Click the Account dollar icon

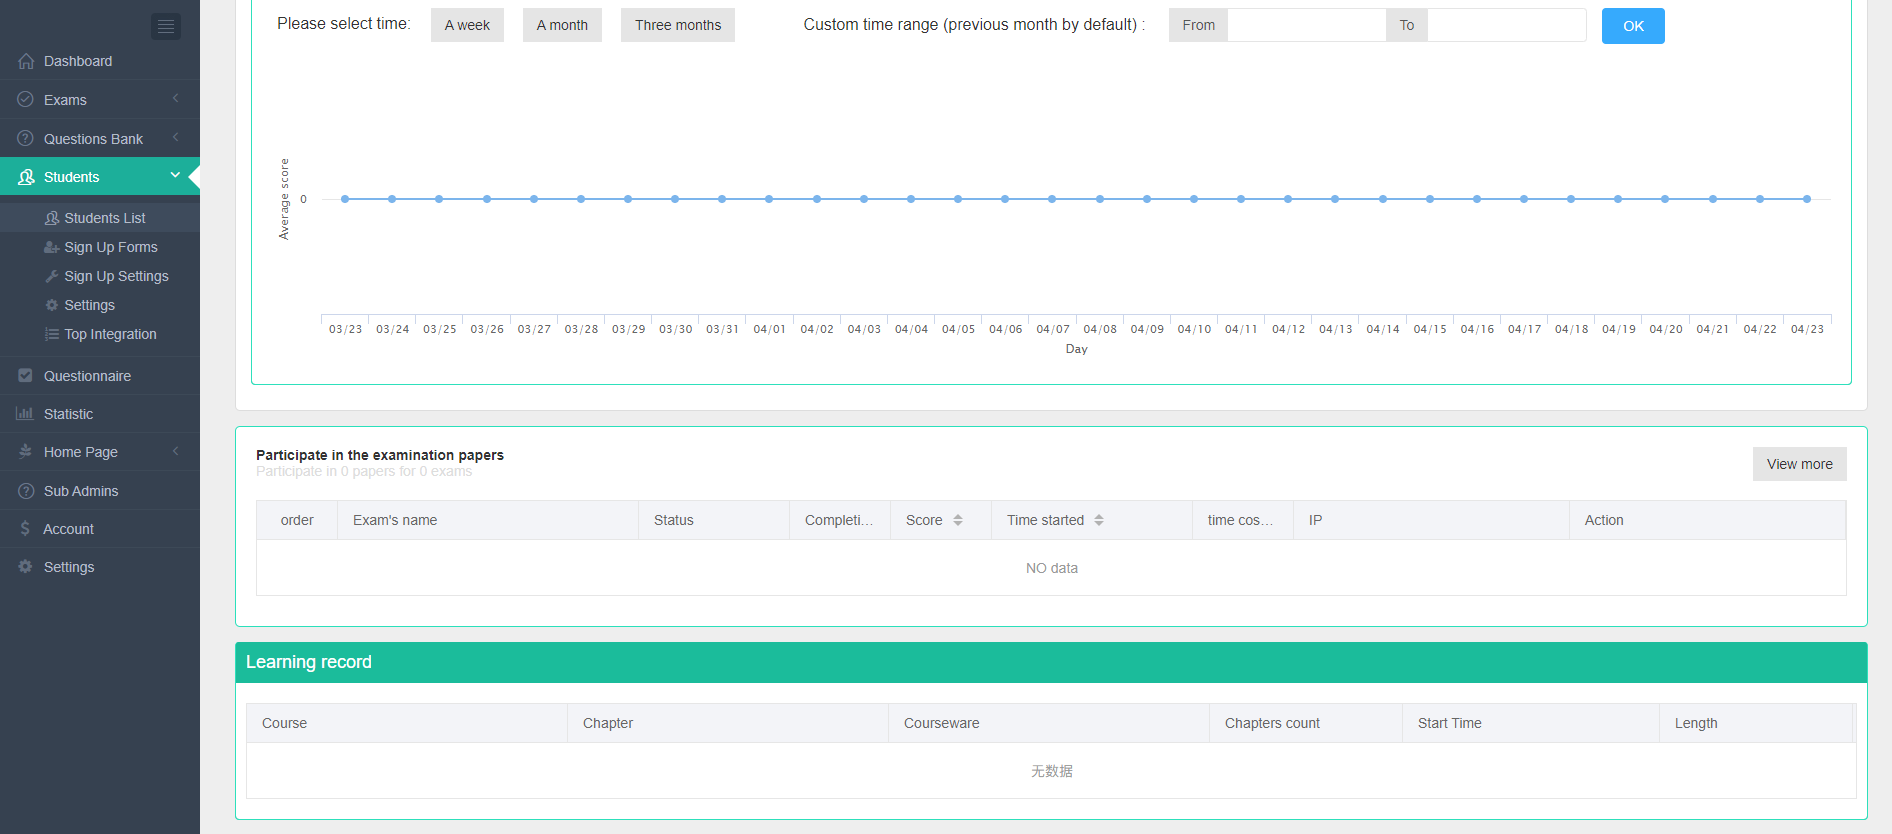point(25,529)
